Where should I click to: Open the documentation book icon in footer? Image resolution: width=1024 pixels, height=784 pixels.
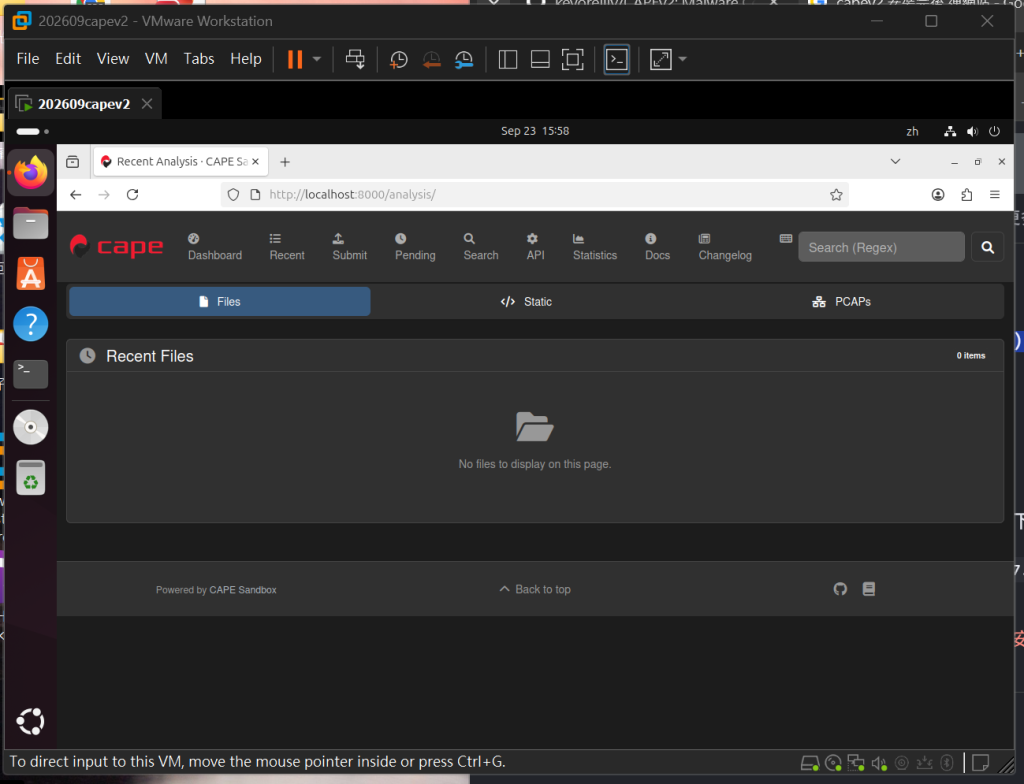(x=869, y=589)
